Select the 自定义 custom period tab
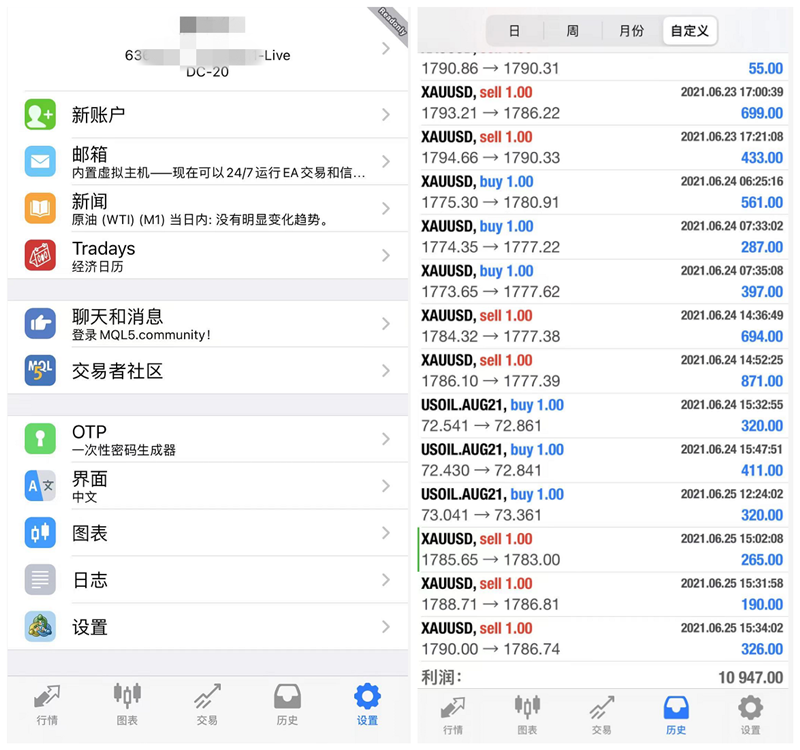The width and height of the screenshot is (800, 750). [x=690, y=31]
